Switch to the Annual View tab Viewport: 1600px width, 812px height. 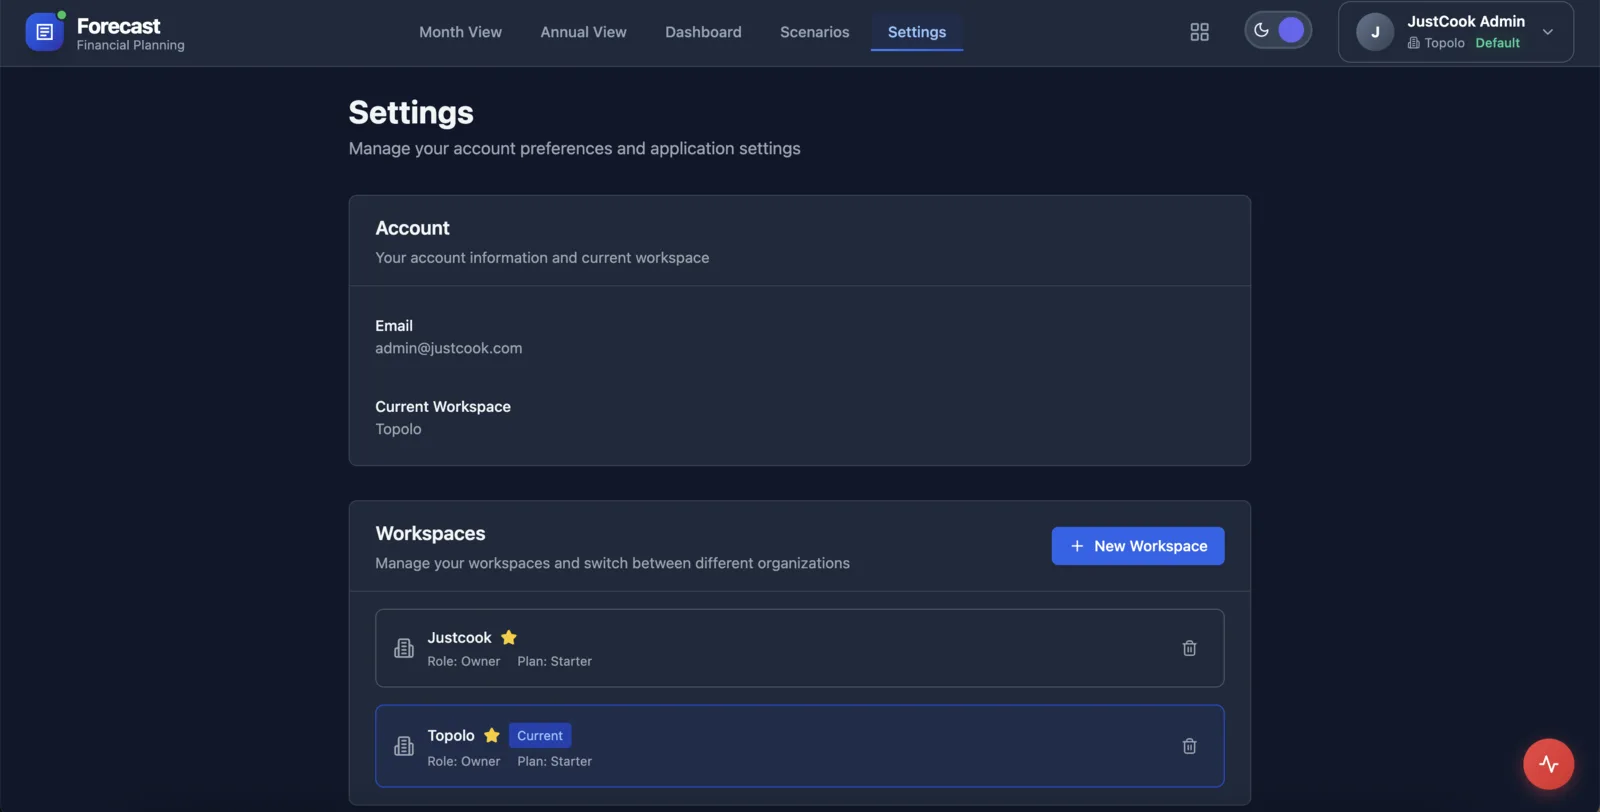pyautogui.click(x=583, y=32)
